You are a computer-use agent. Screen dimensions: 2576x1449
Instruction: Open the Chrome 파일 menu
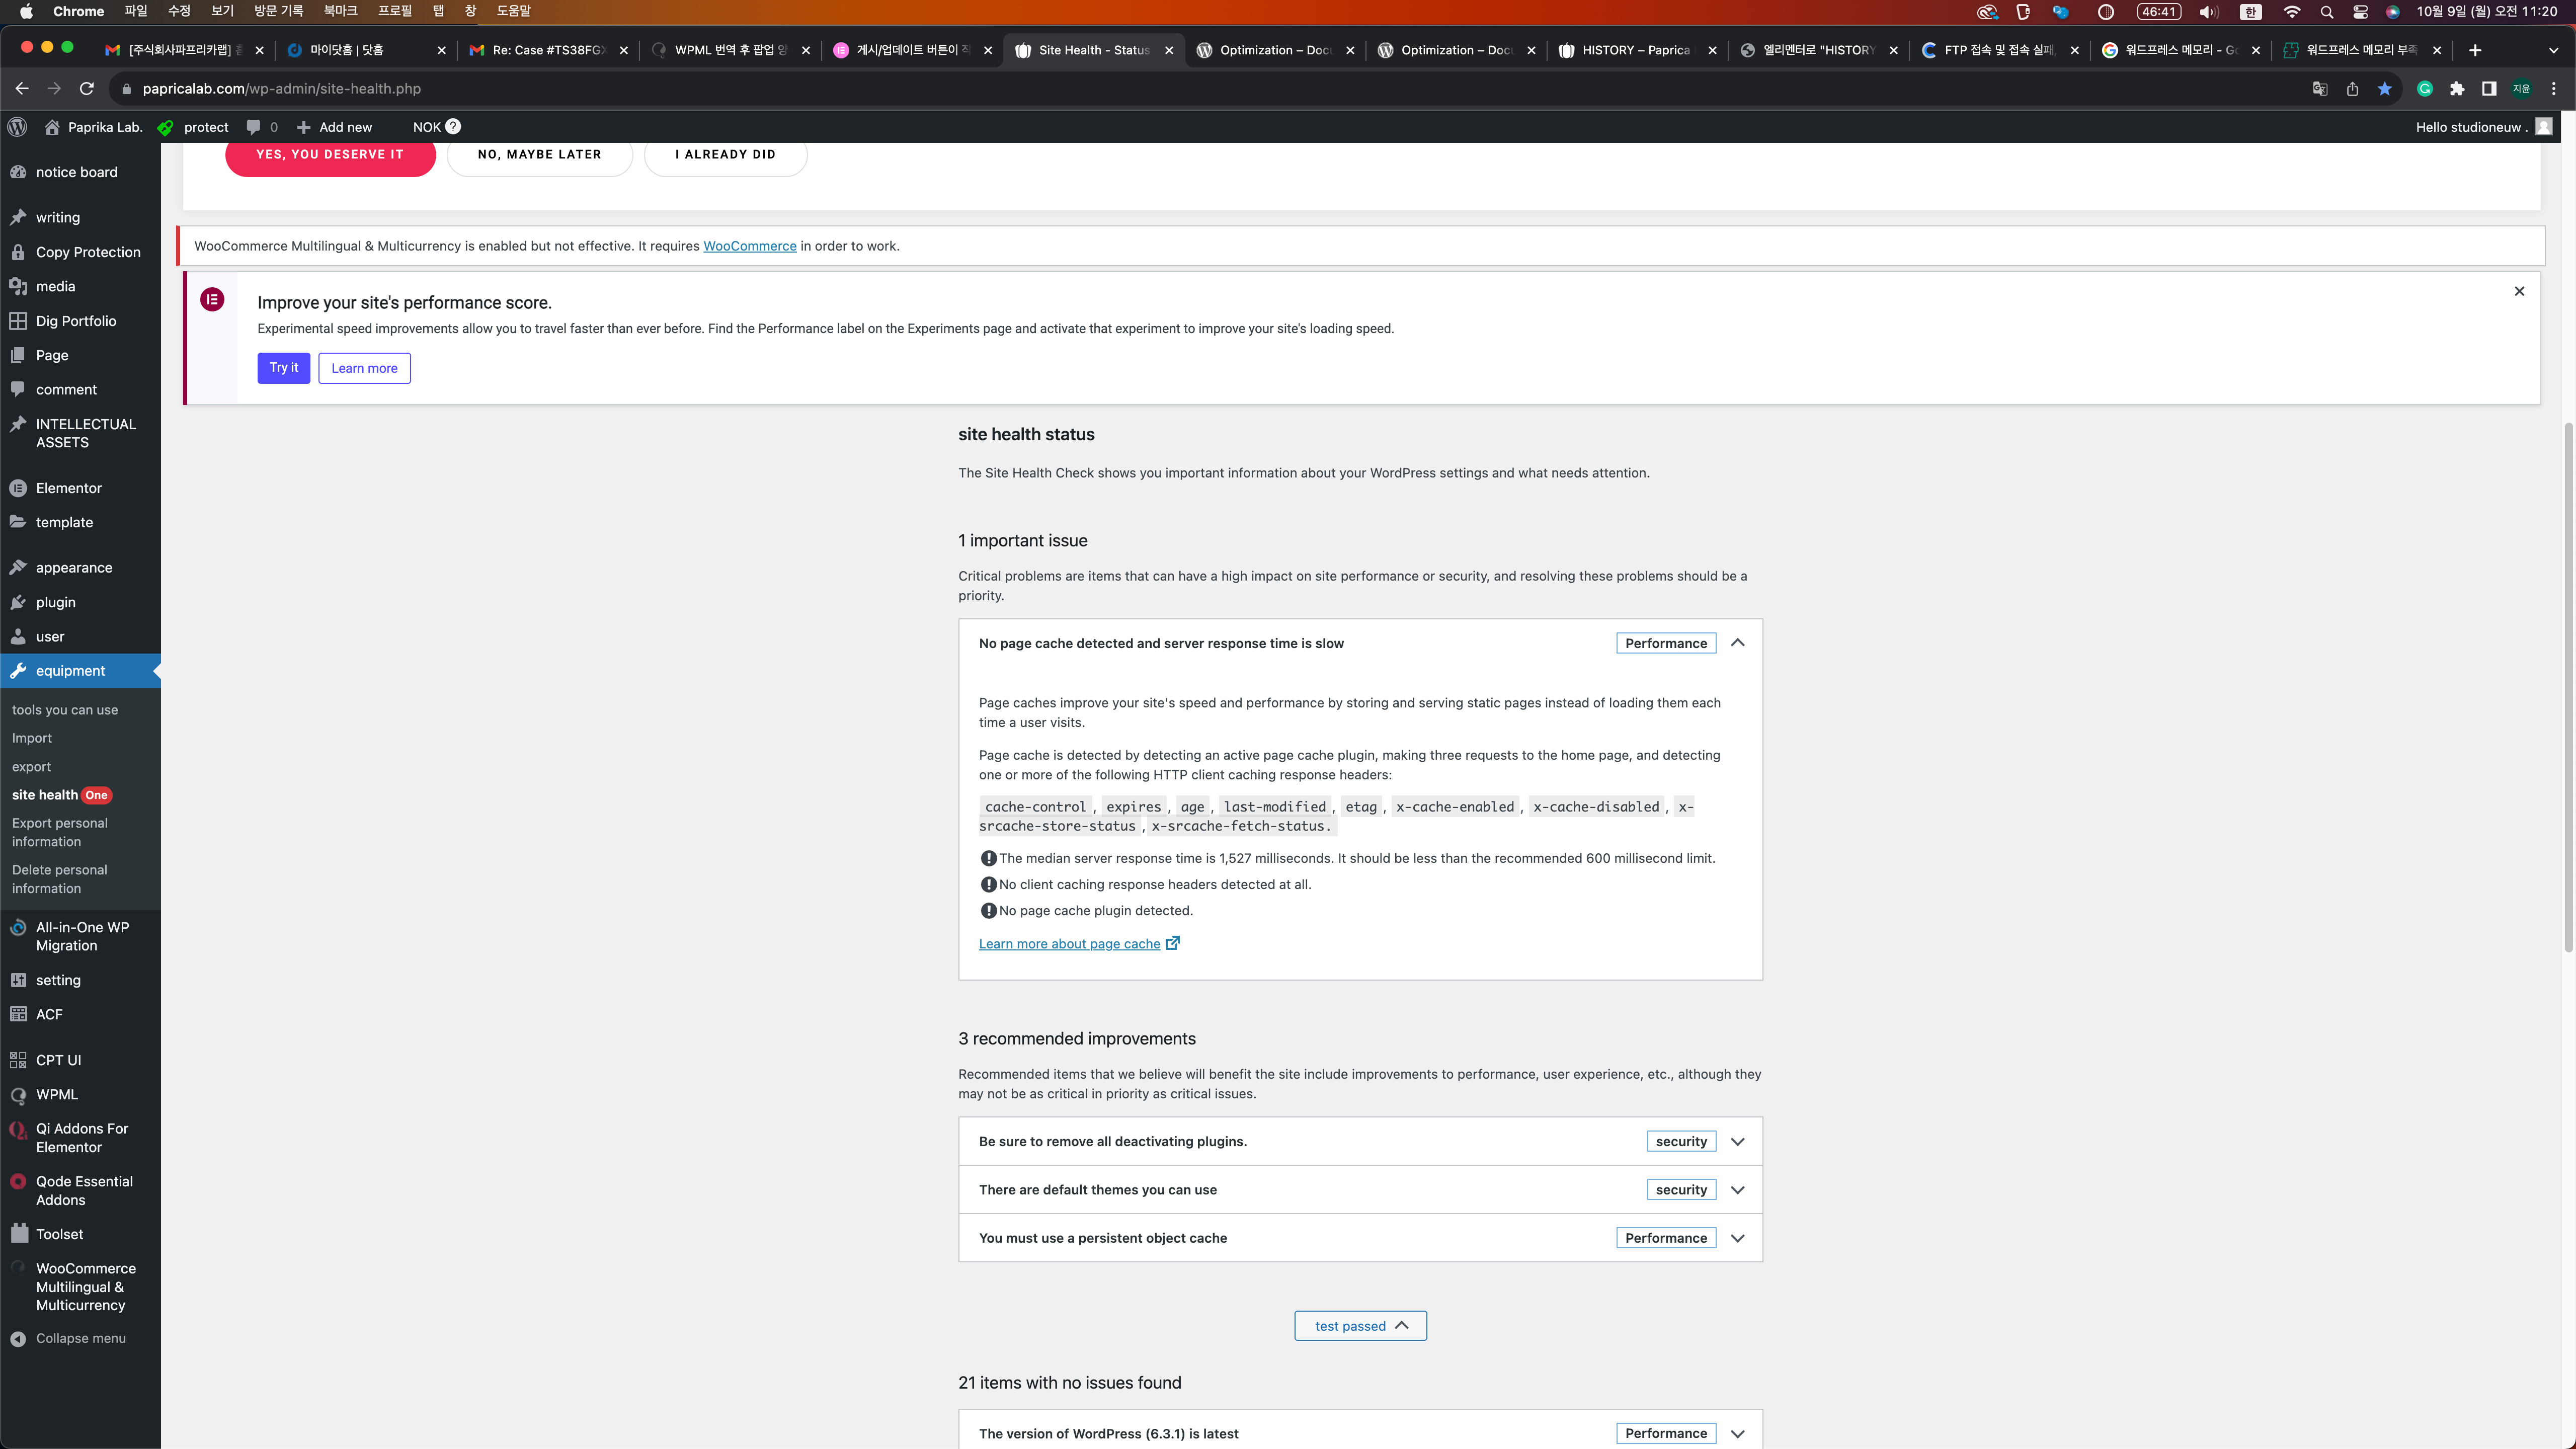(x=136, y=11)
